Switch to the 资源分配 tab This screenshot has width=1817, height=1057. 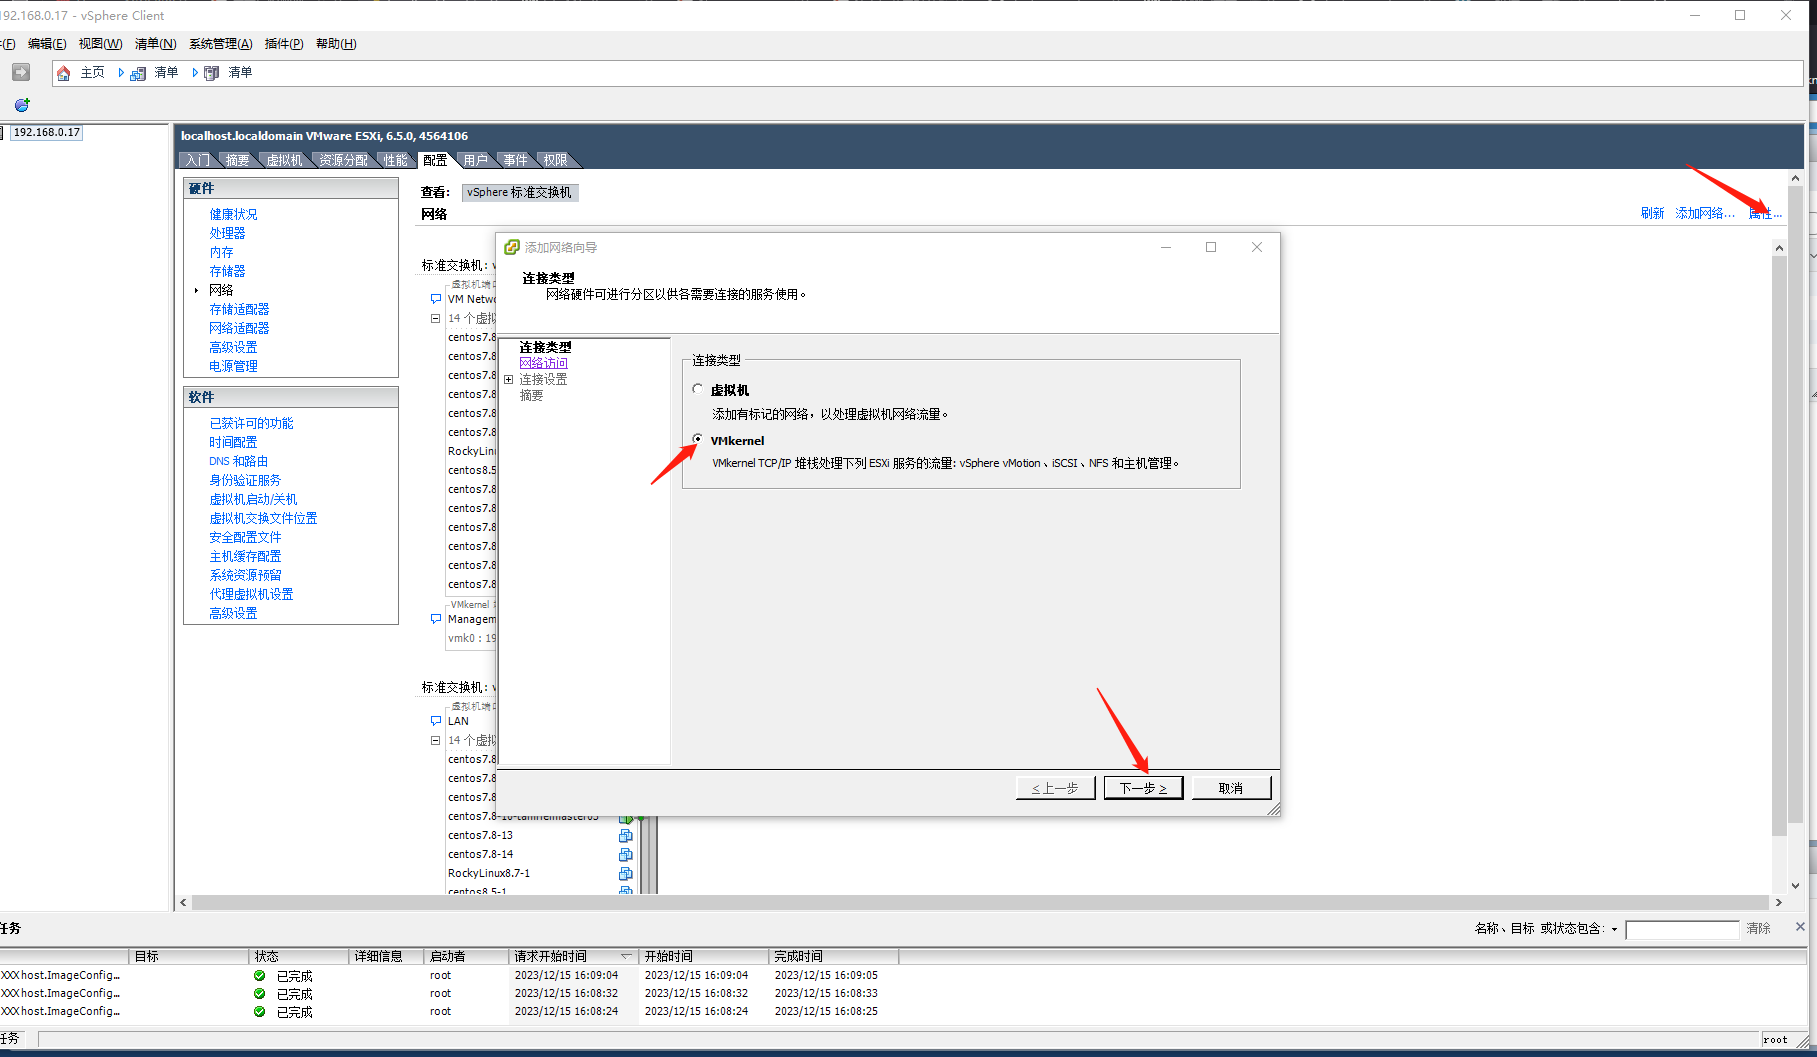(x=343, y=160)
